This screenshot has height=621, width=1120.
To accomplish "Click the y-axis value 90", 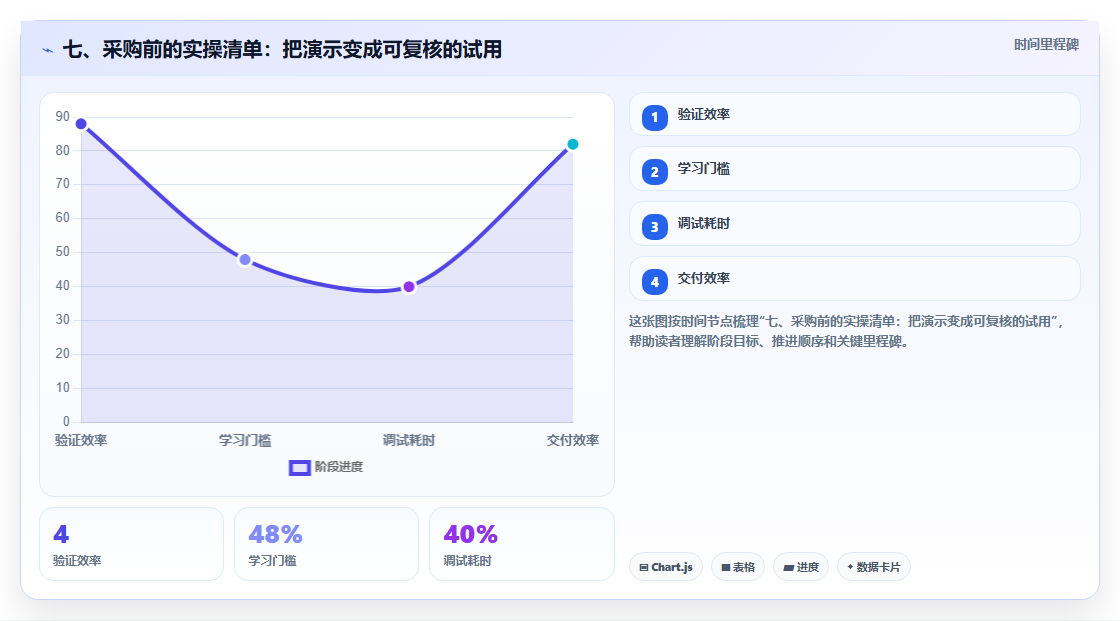I will click(x=63, y=116).
